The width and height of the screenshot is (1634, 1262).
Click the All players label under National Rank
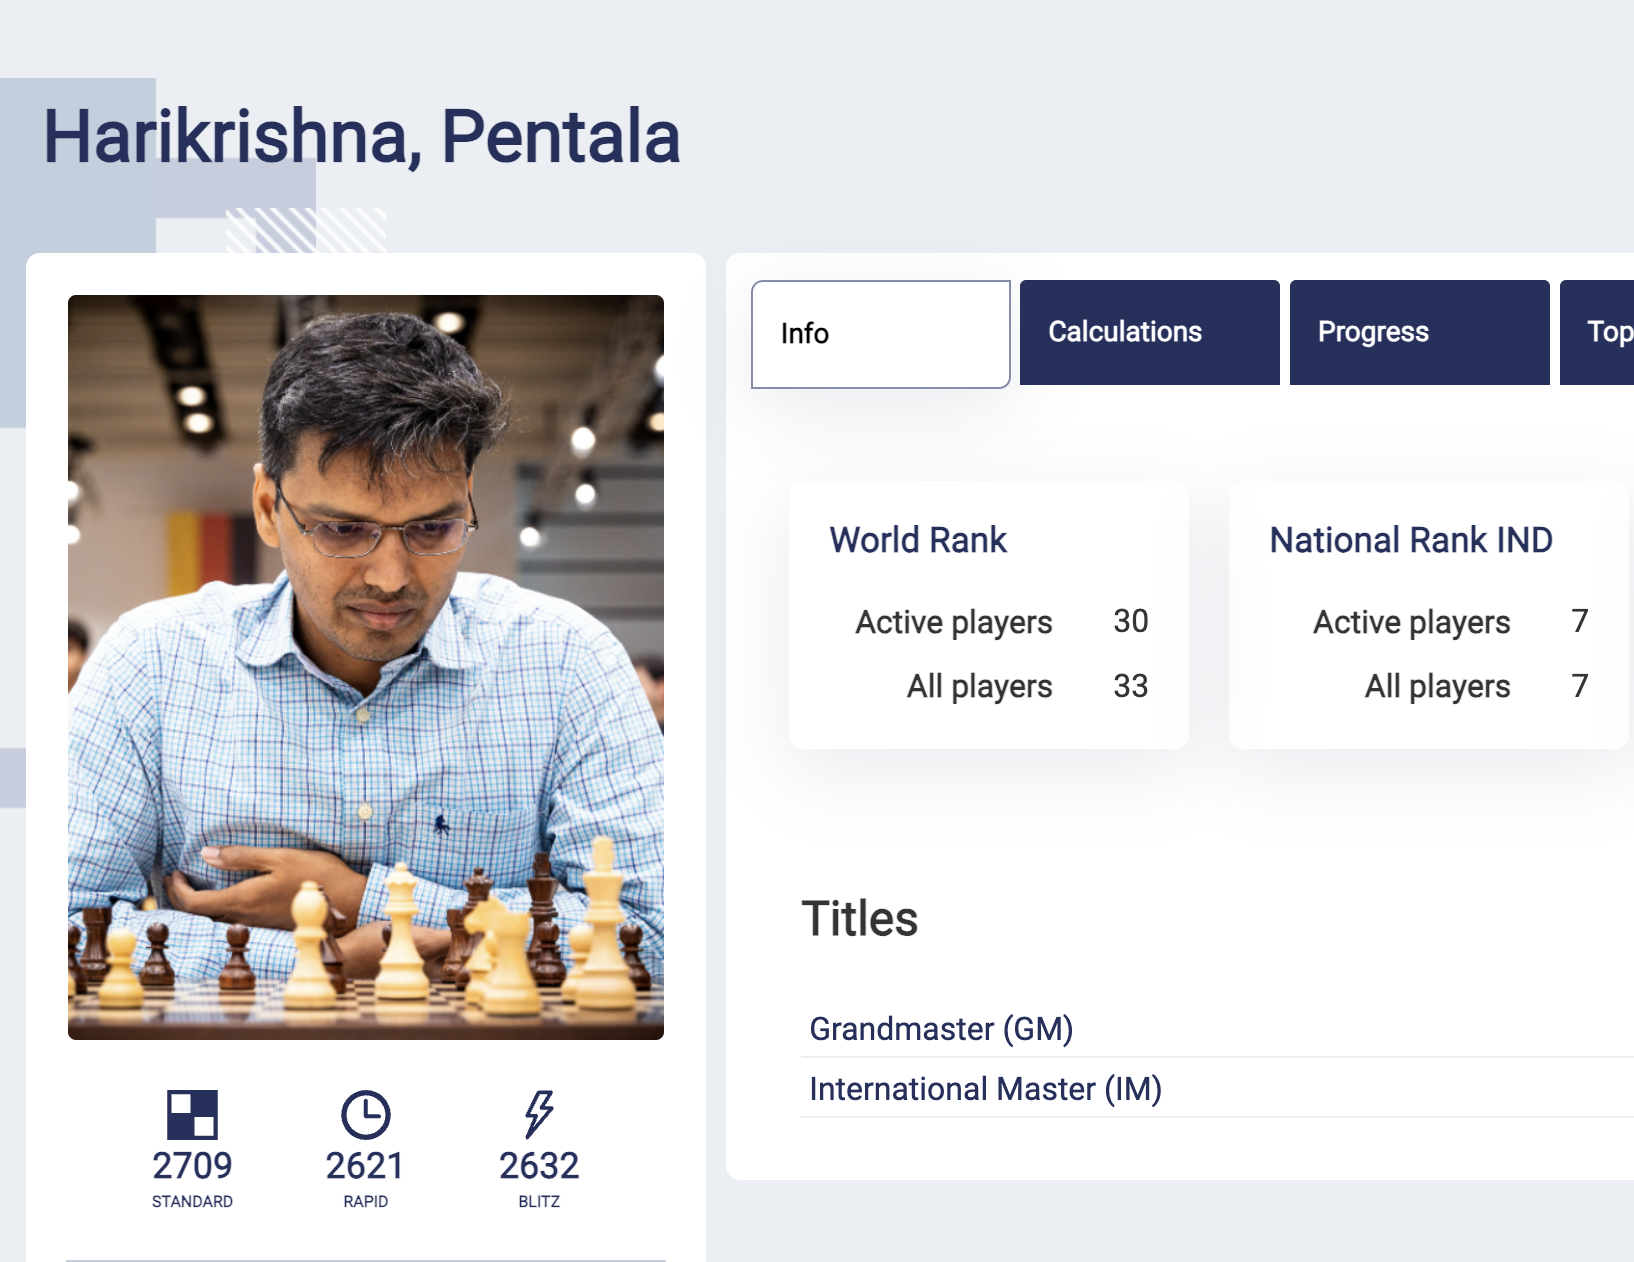click(1438, 687)
